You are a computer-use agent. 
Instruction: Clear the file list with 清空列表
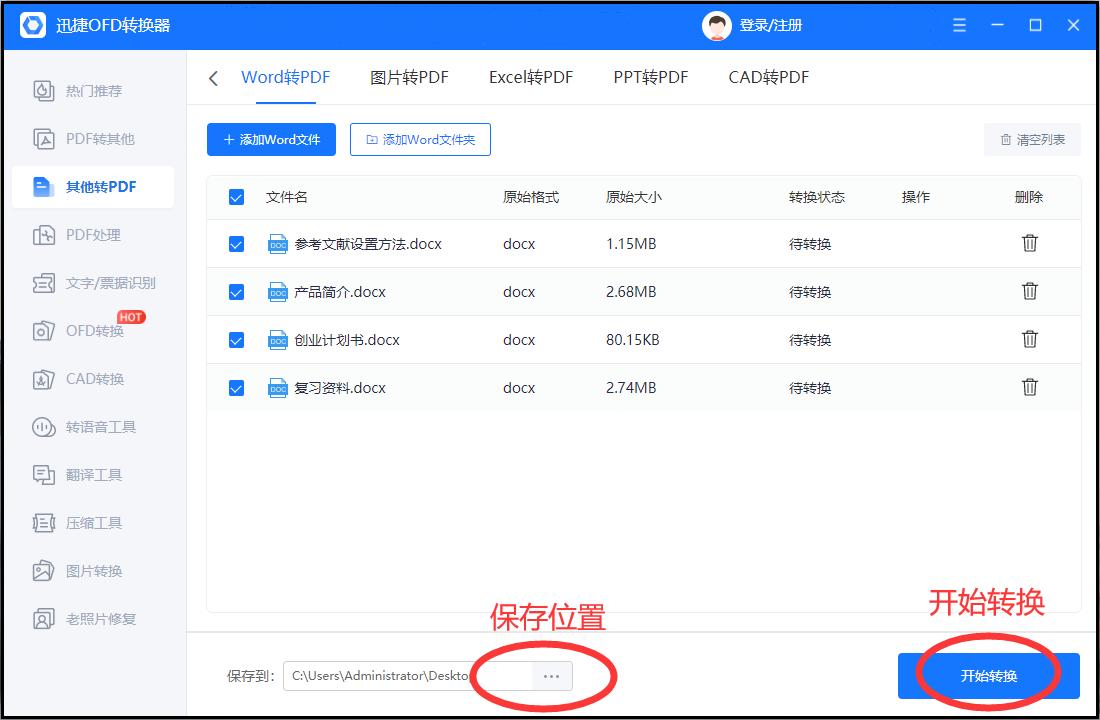[x=1031, y=139]
